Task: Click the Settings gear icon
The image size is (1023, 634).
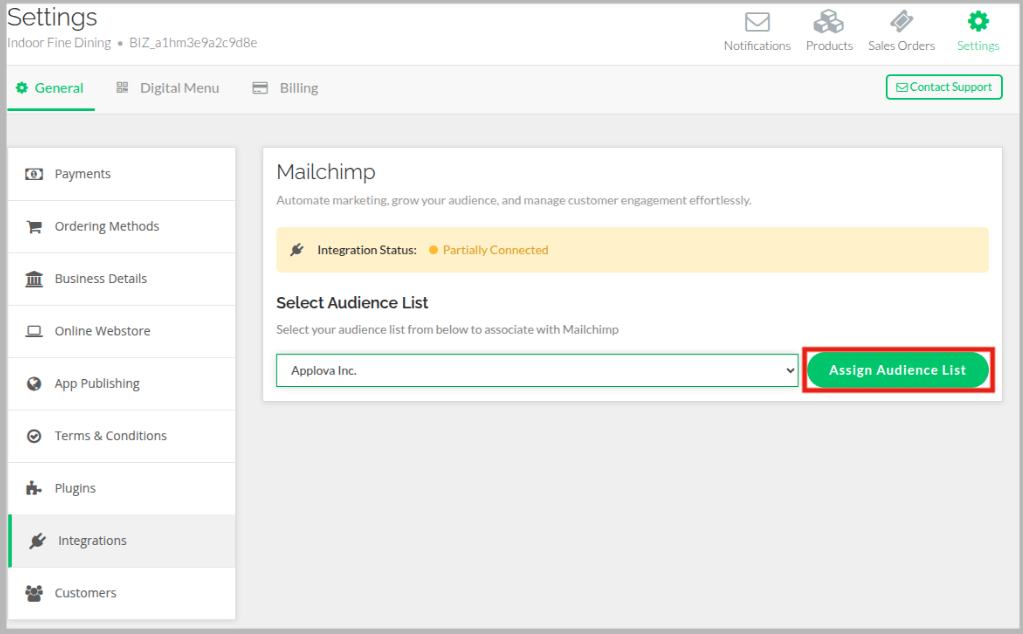Action: coord(977,22)
